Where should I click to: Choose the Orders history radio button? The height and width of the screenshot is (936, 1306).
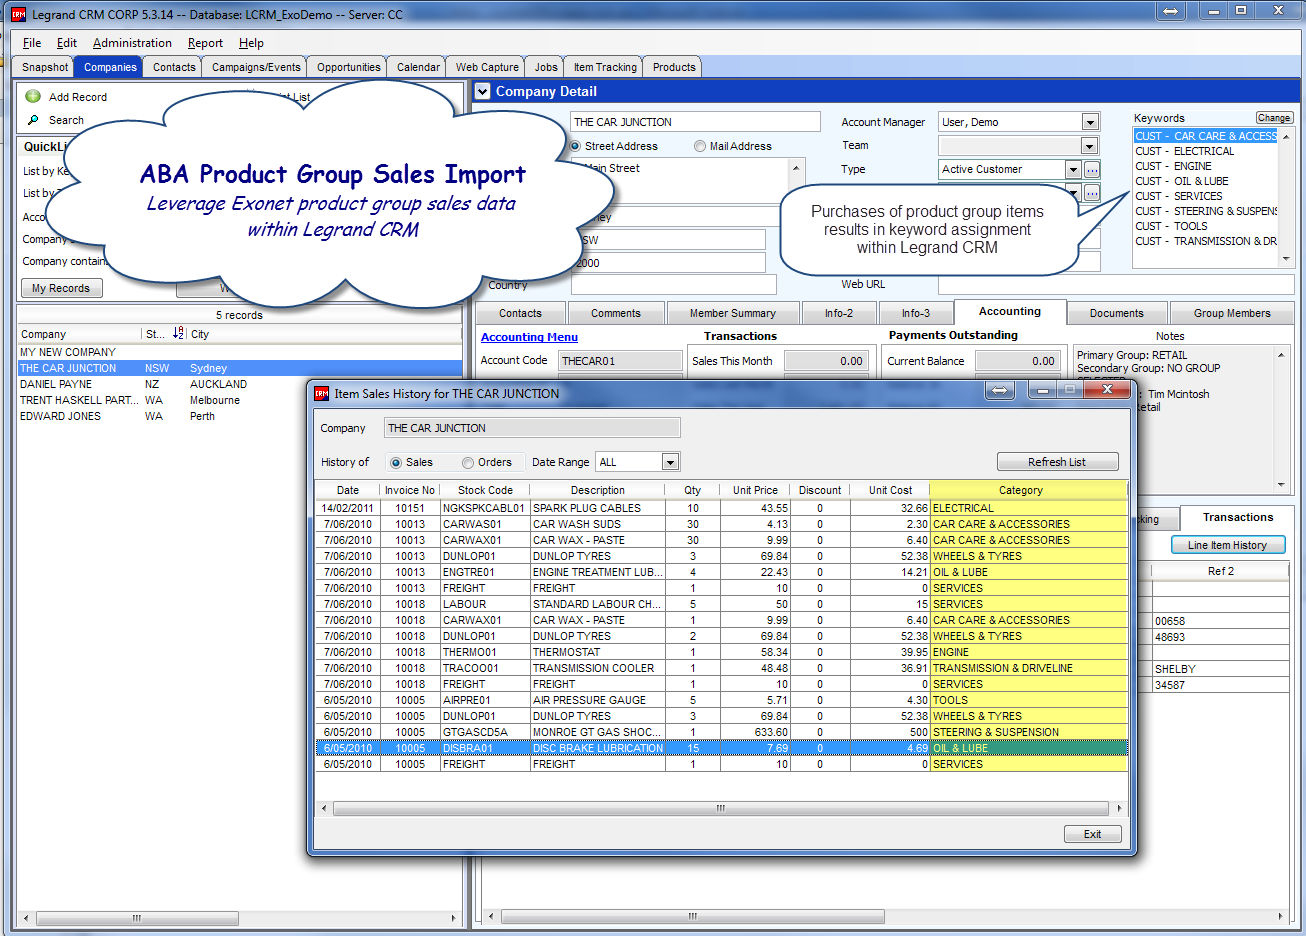pyautogui.click(x=468, y=462)
